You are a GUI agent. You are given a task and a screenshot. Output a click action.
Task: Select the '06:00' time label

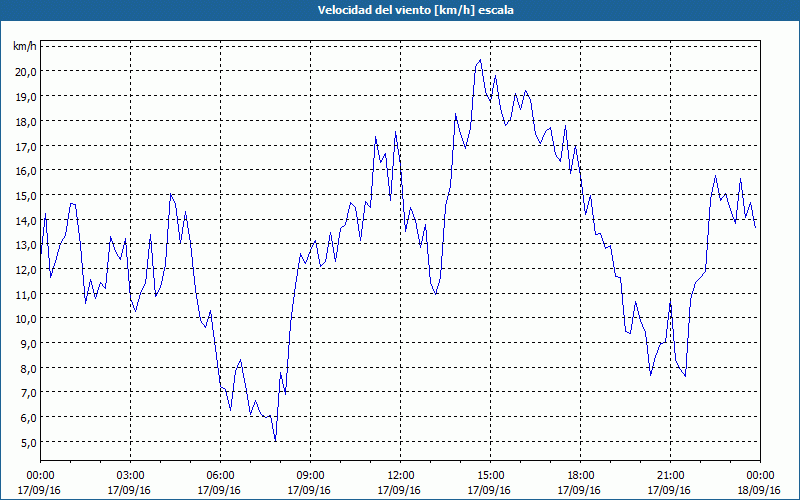click(220, 476)
